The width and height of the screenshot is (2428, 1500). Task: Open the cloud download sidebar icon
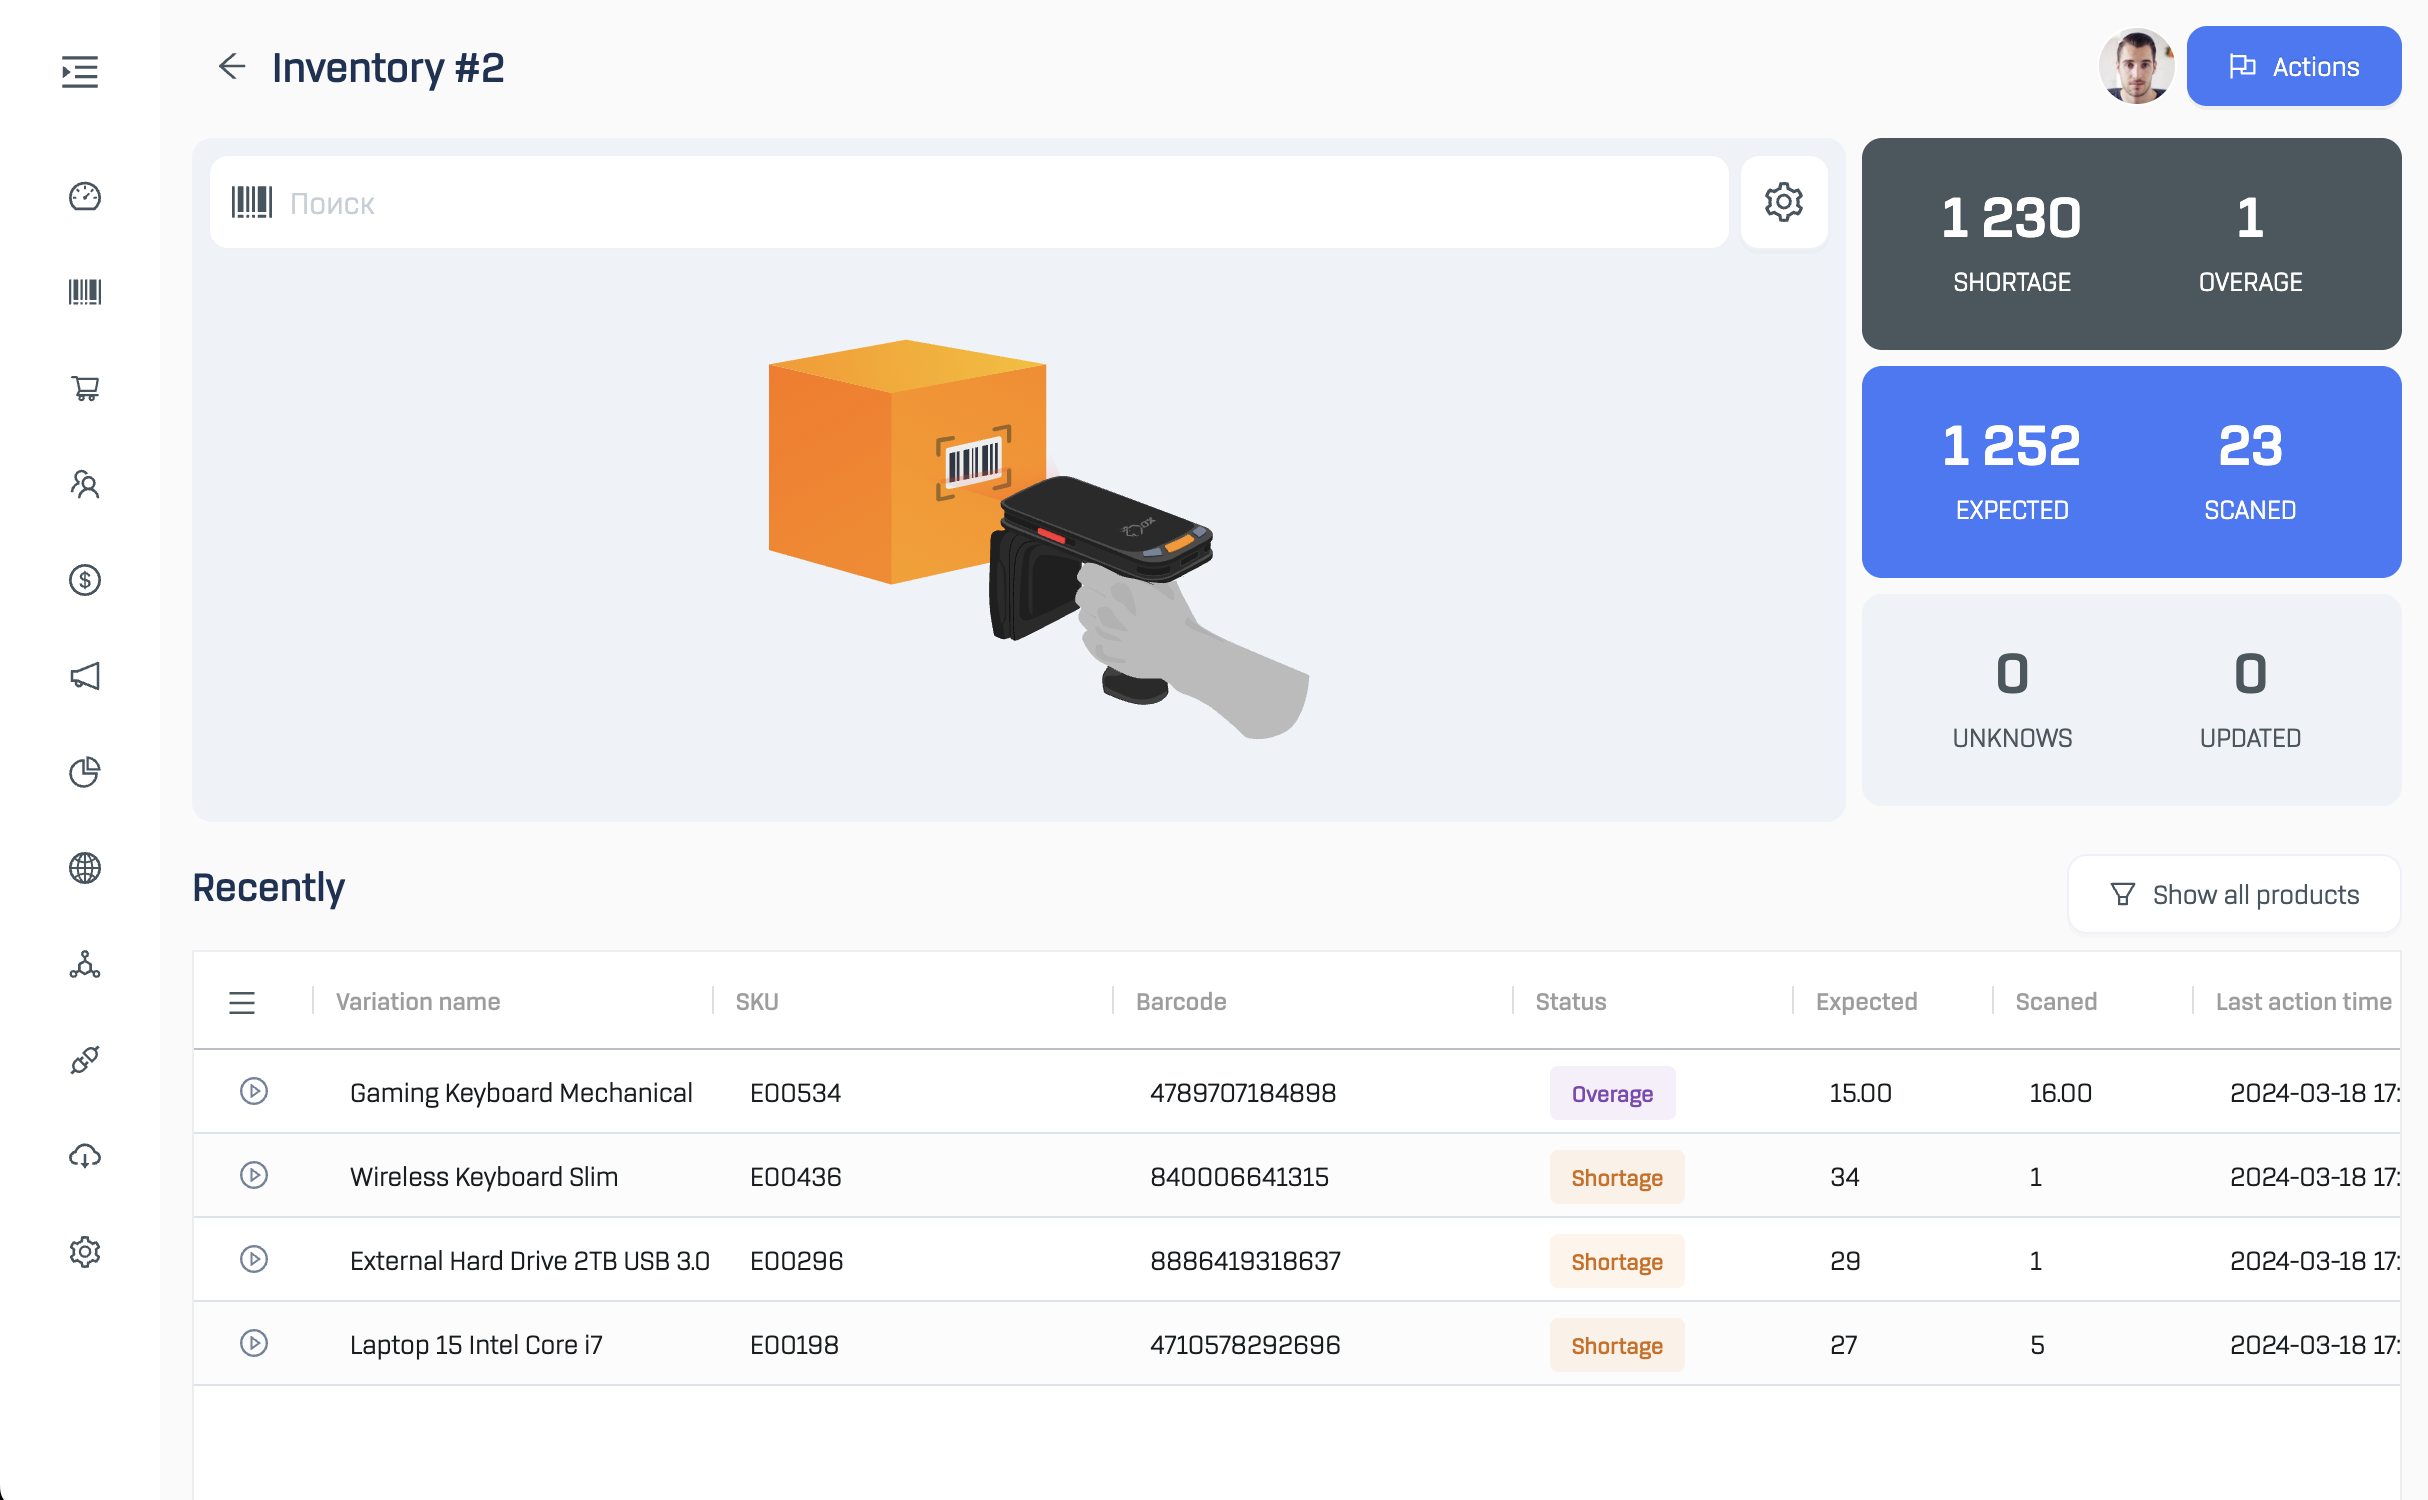point(85,1156)
